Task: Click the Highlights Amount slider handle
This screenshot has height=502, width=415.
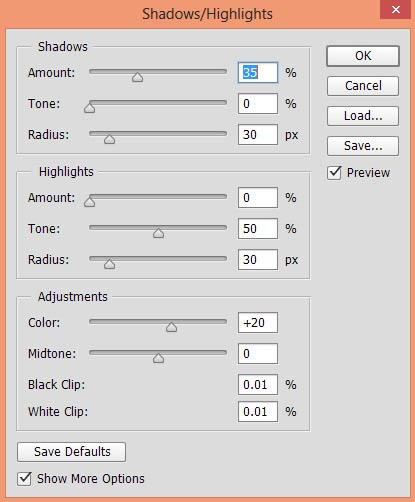Action: pyautogui.click(x=89, y=202)
